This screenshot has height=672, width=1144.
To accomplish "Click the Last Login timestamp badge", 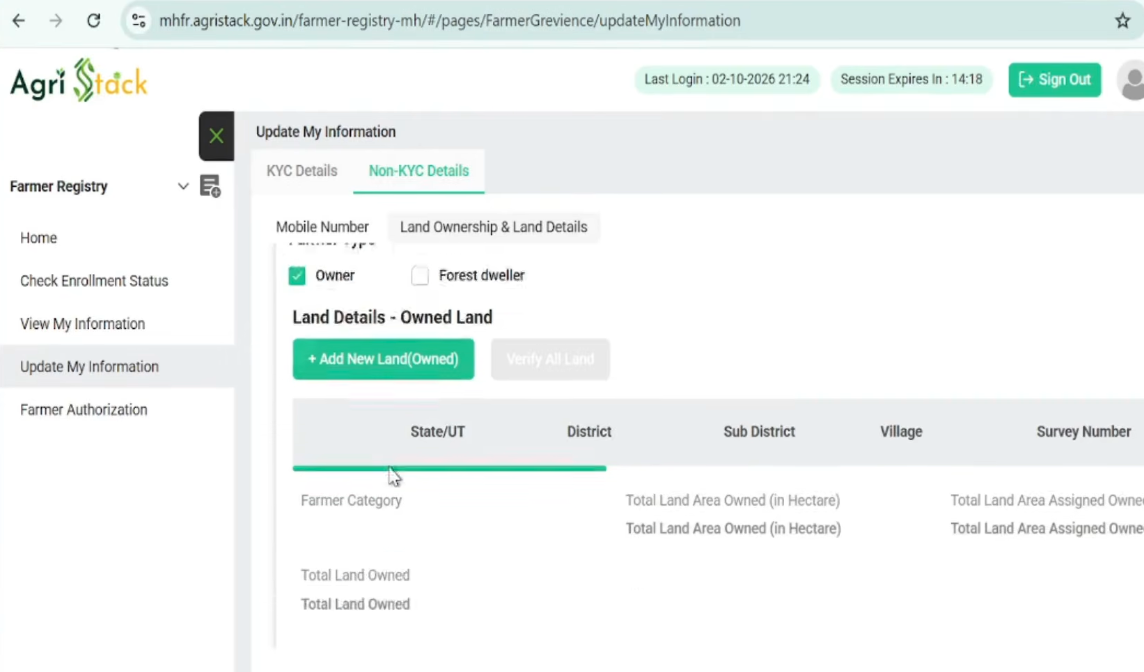I will pos(727,80).
